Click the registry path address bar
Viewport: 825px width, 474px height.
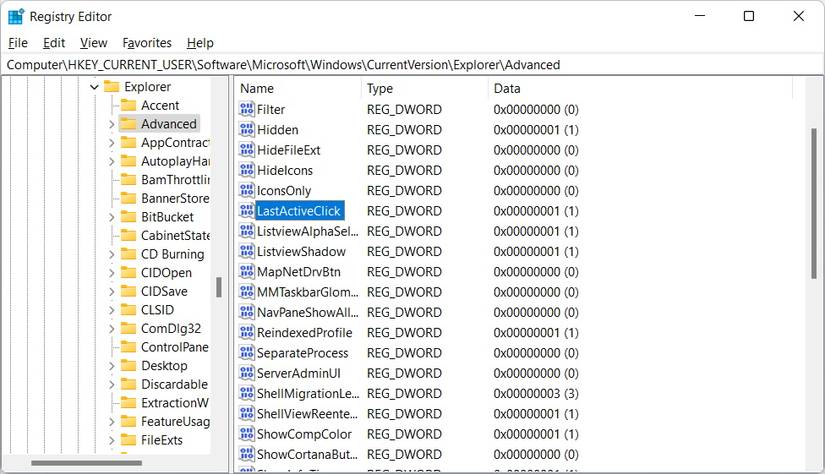400,64
